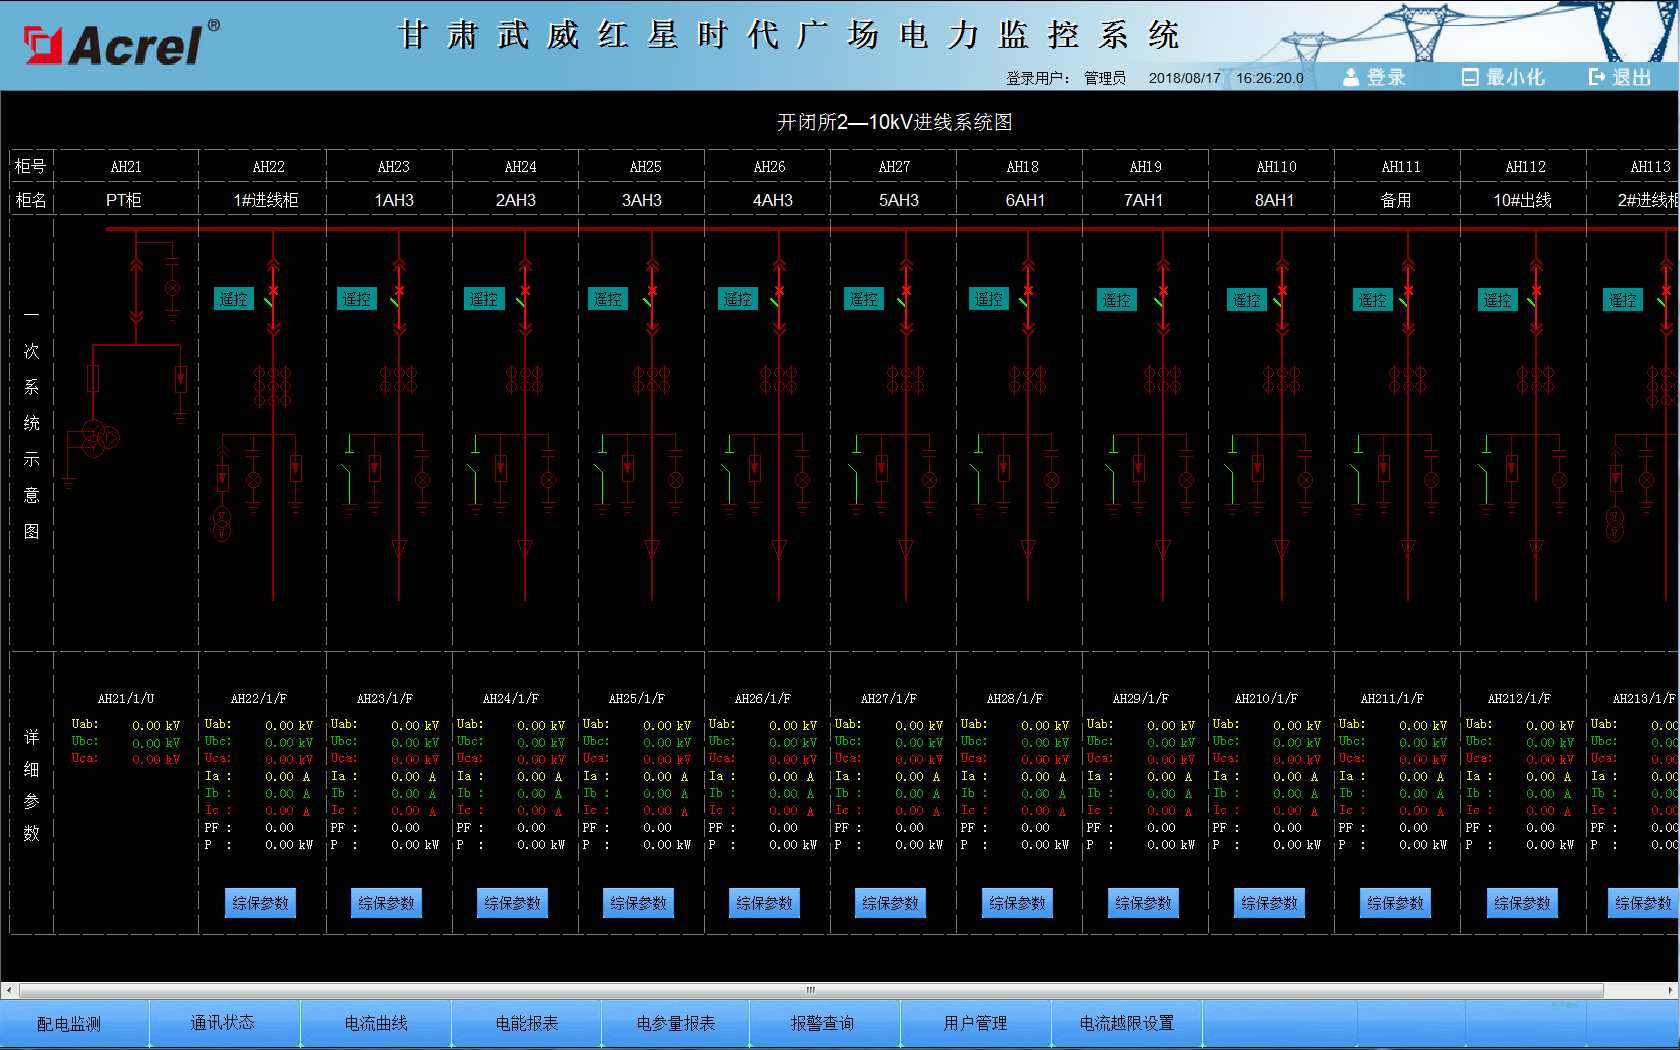Screen dimensions: 1680x1050
Task: Click the circuit breaker symbol in AH27 feeder
Action: (x=906, y=296)
